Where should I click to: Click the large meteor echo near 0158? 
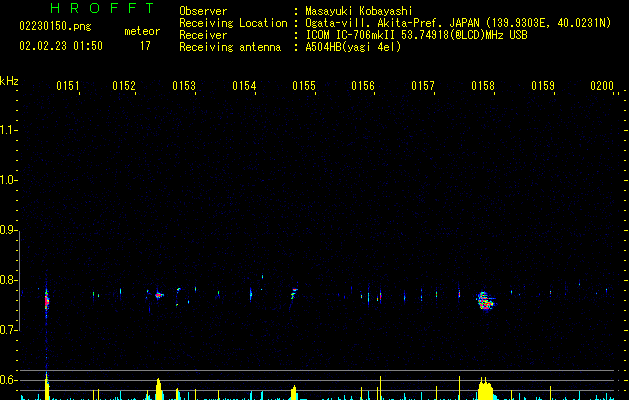[485, 301]
